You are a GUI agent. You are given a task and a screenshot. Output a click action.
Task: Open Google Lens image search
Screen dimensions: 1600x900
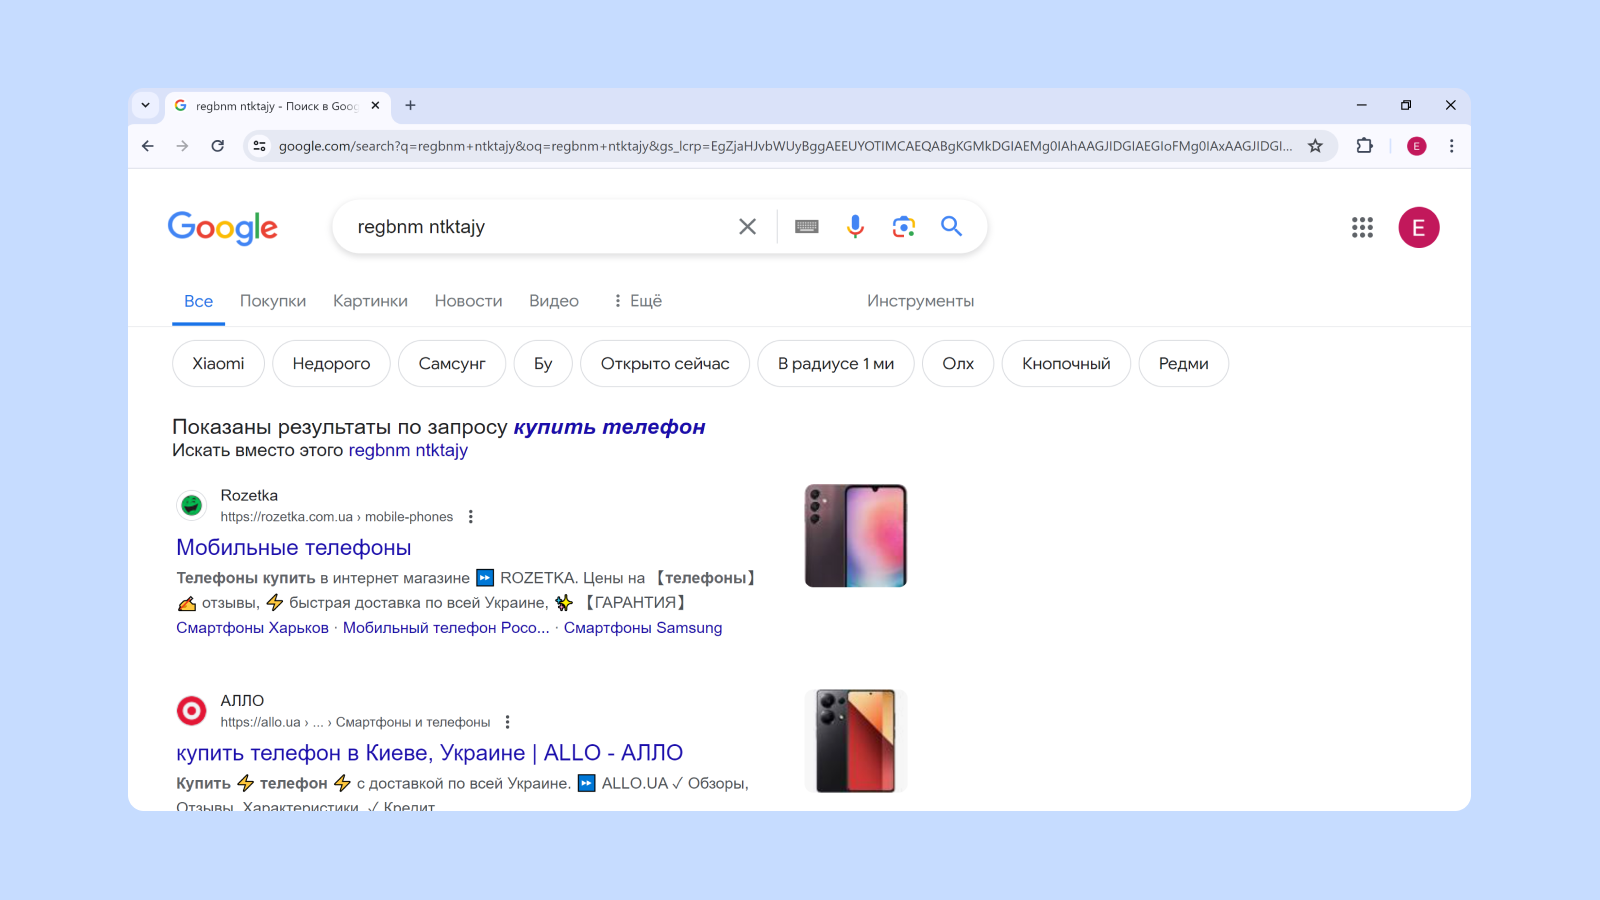point(903,227)
